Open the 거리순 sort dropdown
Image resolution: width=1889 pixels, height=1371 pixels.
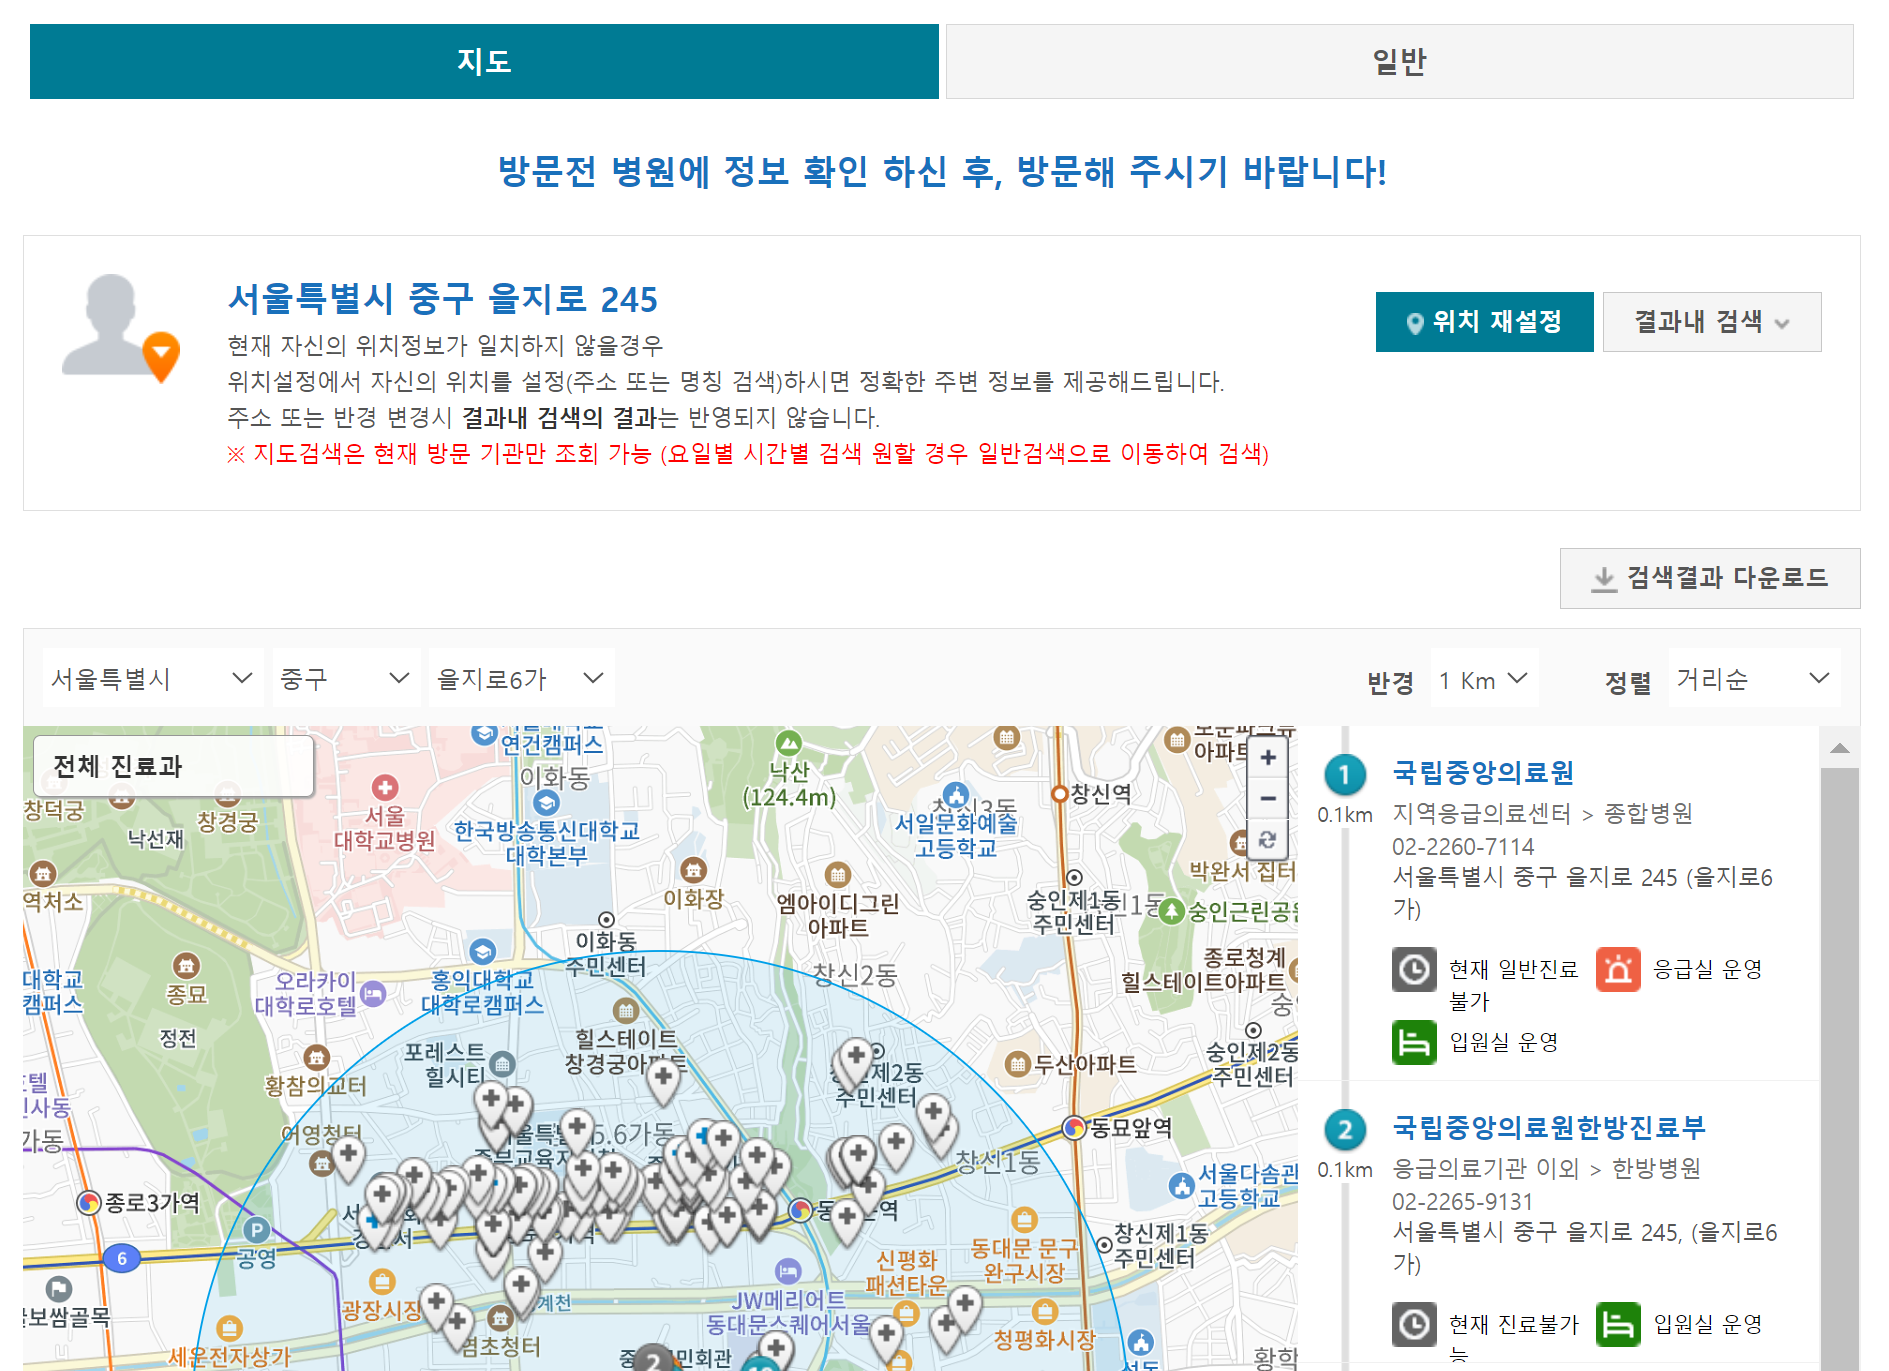pyautogui.click(x=1753, y=679)
